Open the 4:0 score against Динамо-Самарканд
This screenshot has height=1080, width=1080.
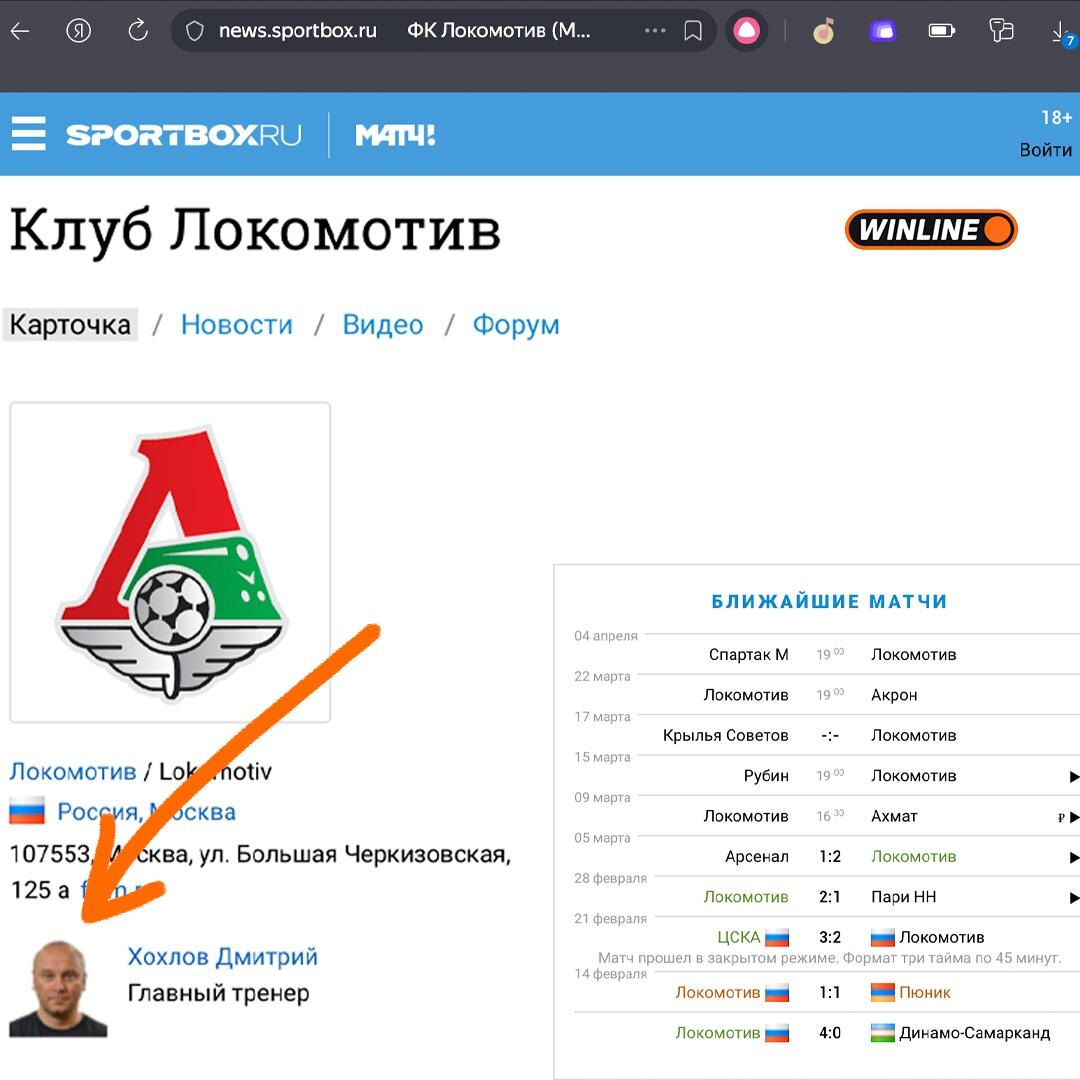[830, 1032]
